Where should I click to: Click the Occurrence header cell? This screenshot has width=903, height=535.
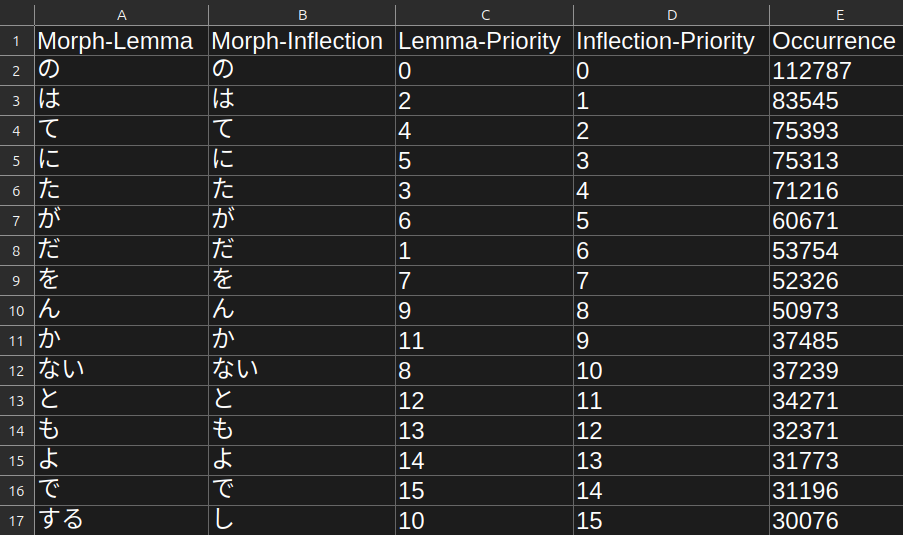coord(836,41)
